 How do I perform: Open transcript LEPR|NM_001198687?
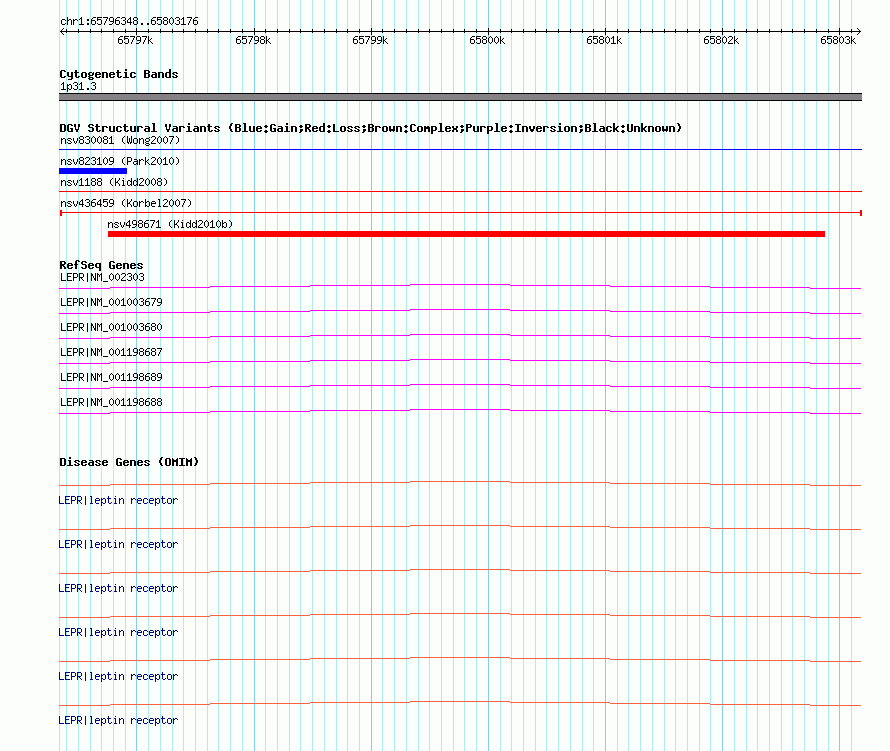111,352
